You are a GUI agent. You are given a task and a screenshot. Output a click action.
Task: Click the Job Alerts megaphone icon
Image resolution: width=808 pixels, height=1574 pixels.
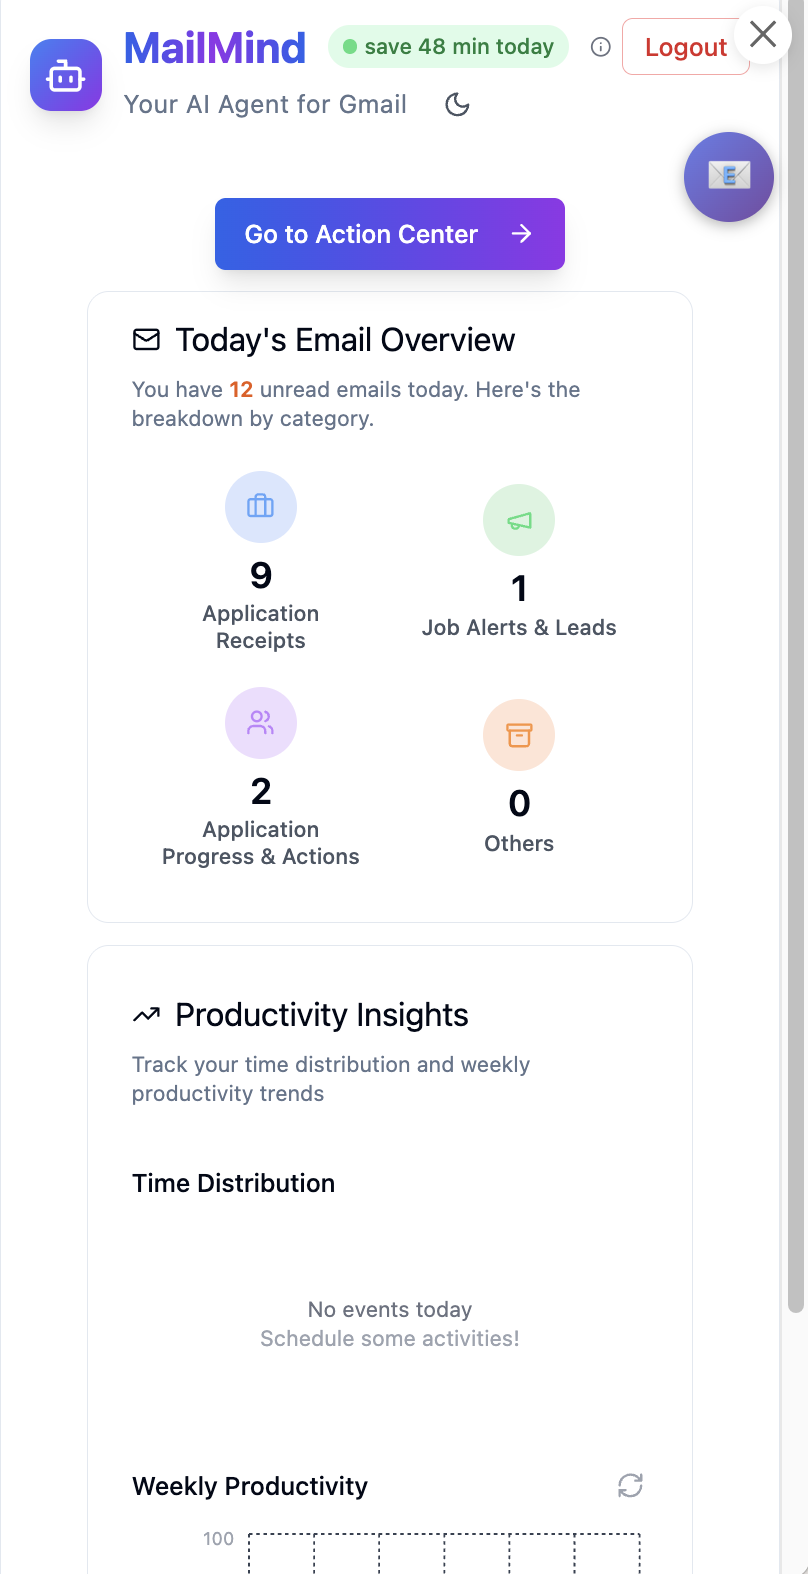click(519, 520)
